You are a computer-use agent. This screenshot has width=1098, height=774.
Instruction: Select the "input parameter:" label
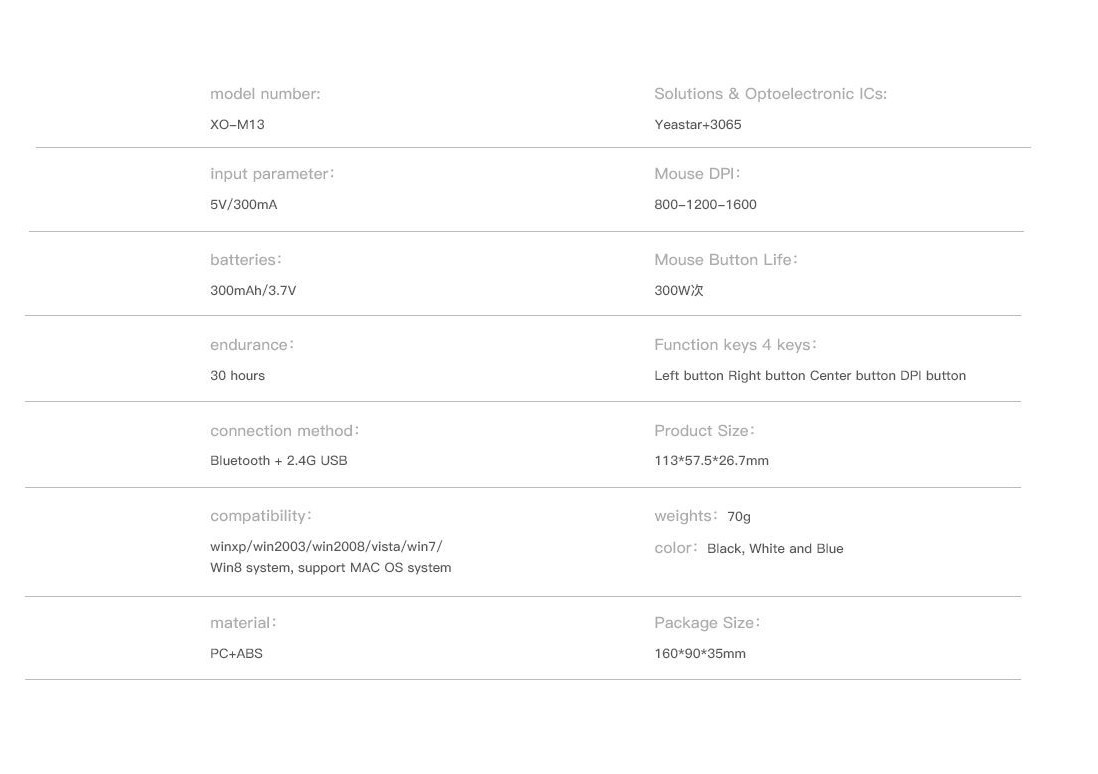pyautogui.click(x=272, y=174)
